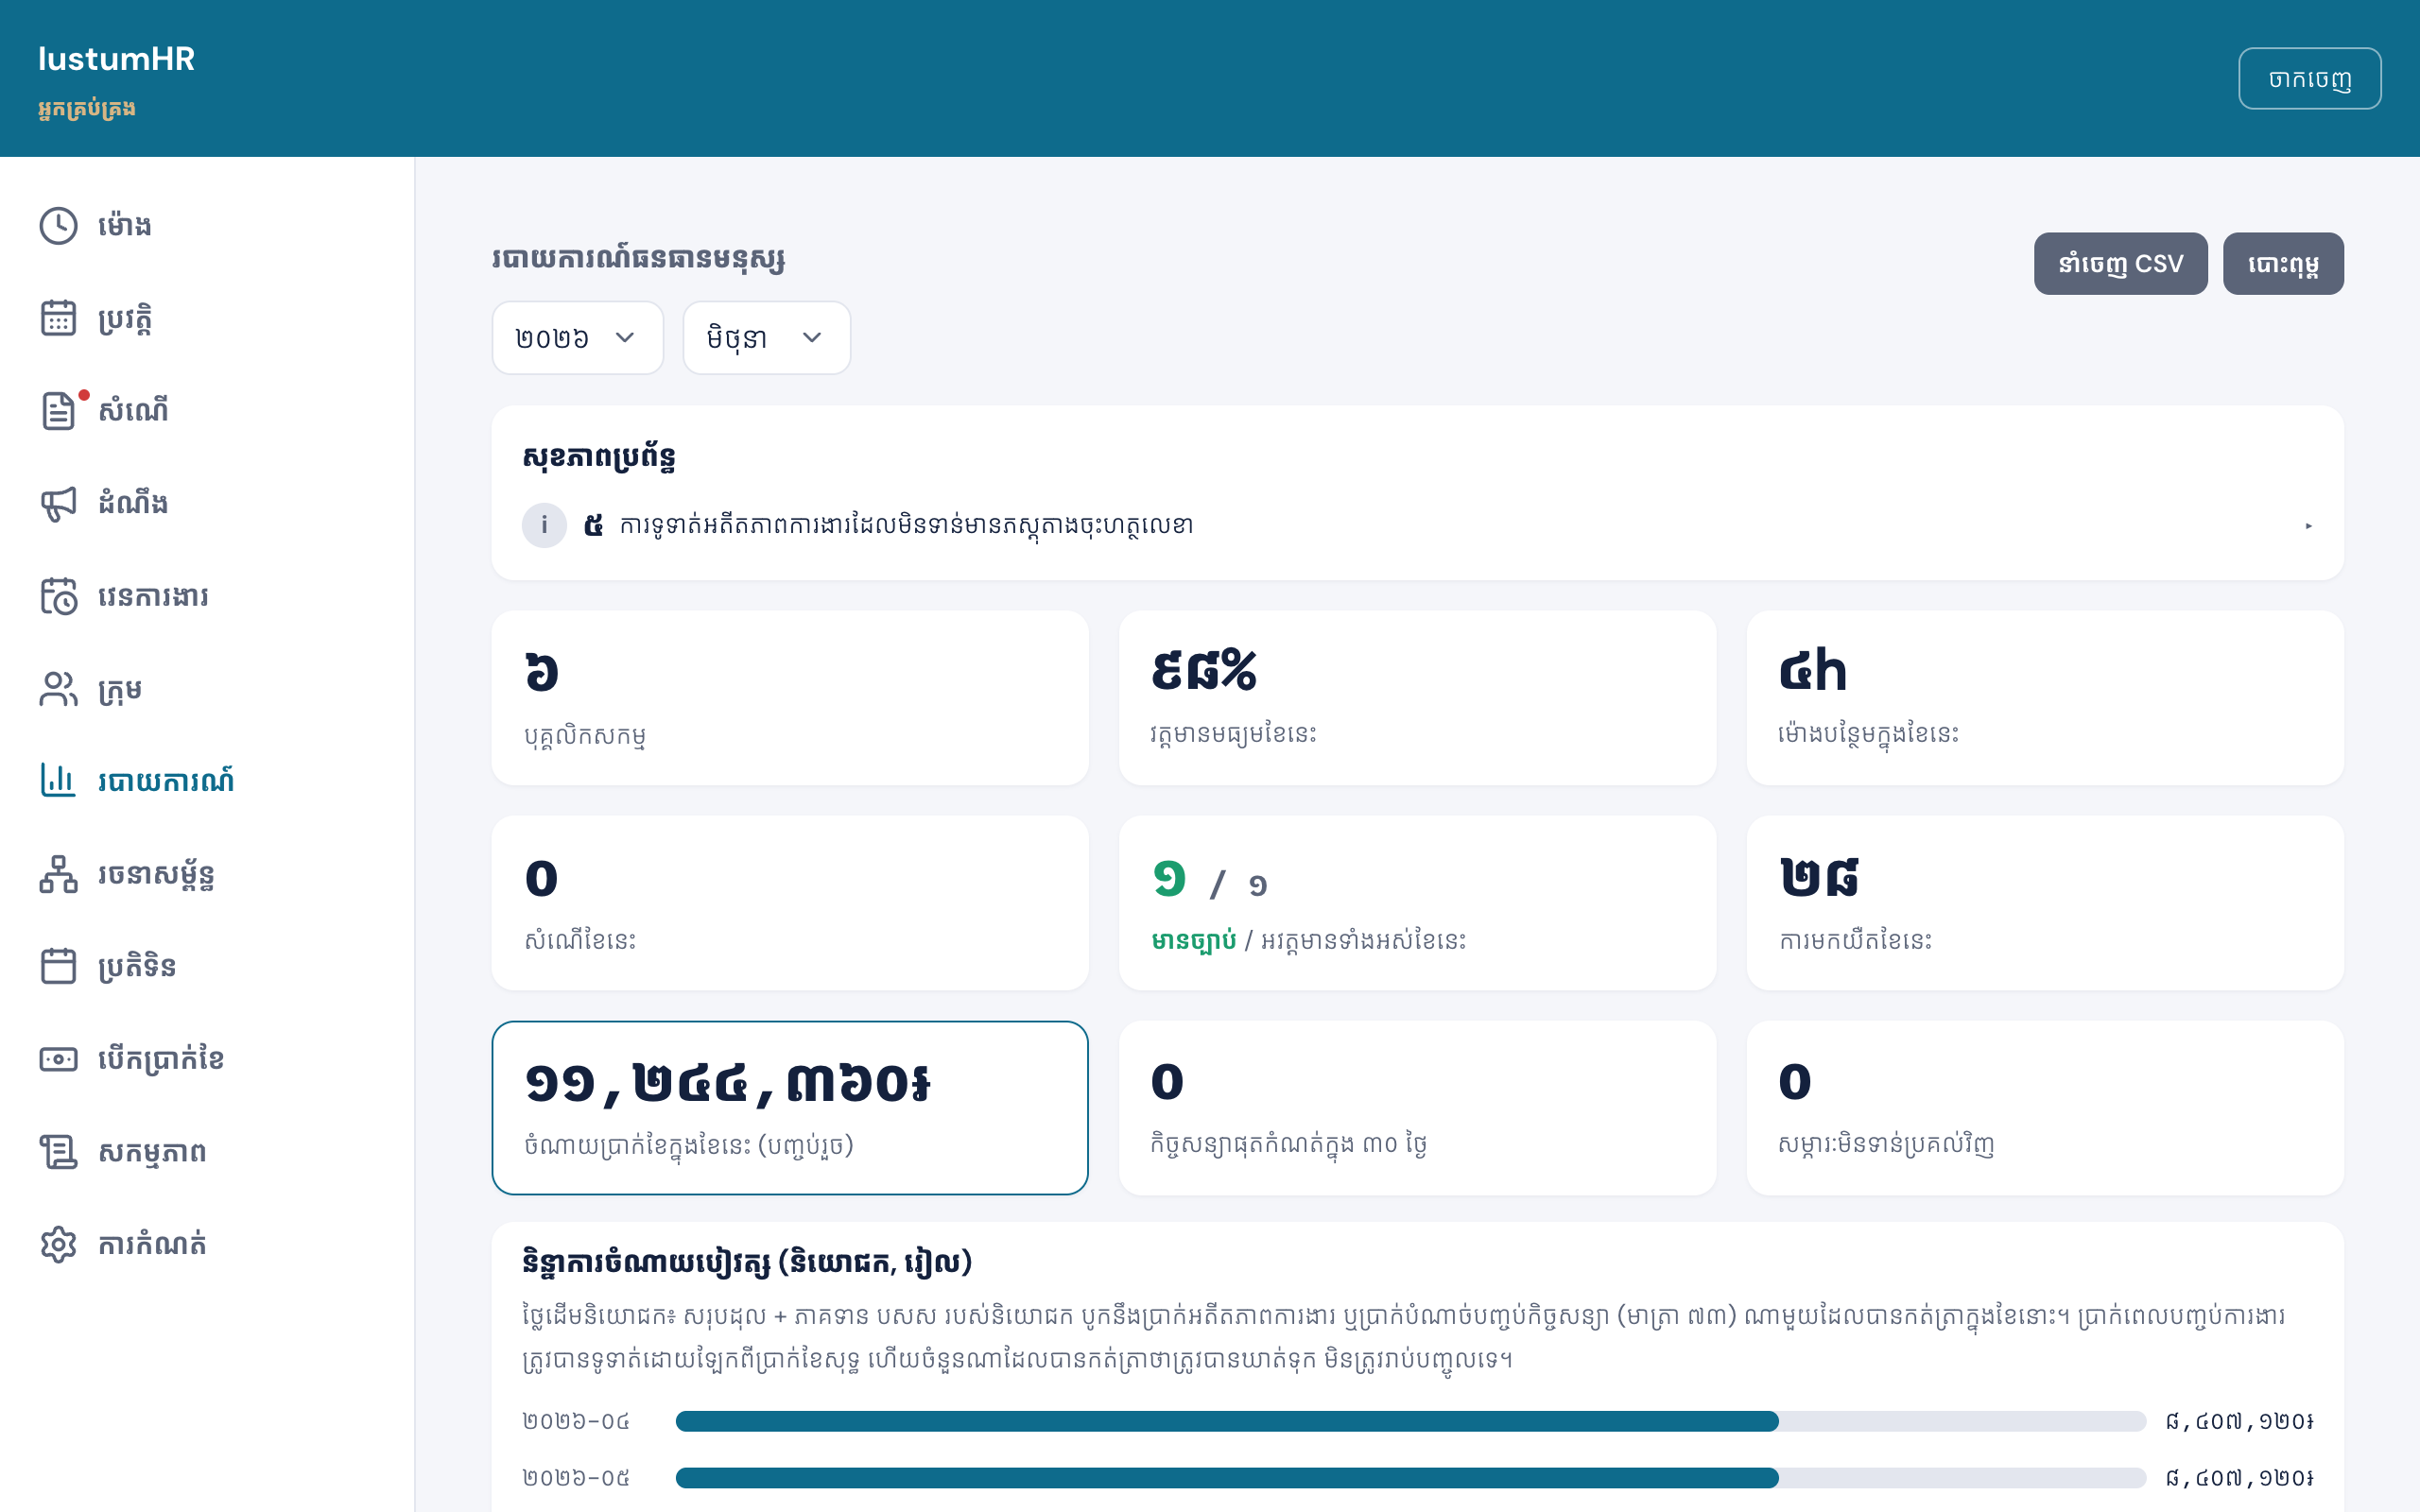The width and height of the screenshot is (2420, 1512).
Task: Open the year dropdown showing ២០២៦
Action: 577,338
